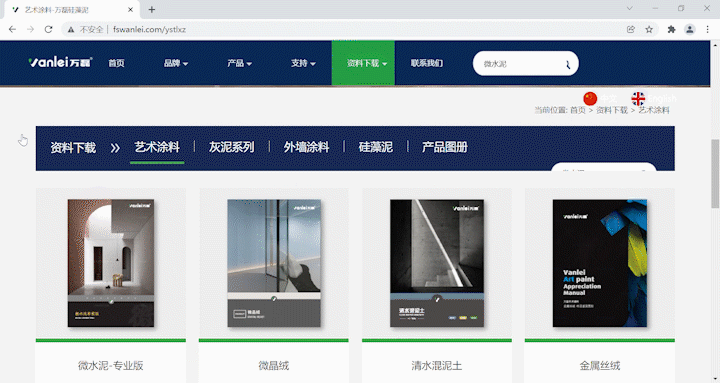720x383 pixels.
Task: Bookmark this page with the star icon
Action: (x=649, y=29)
